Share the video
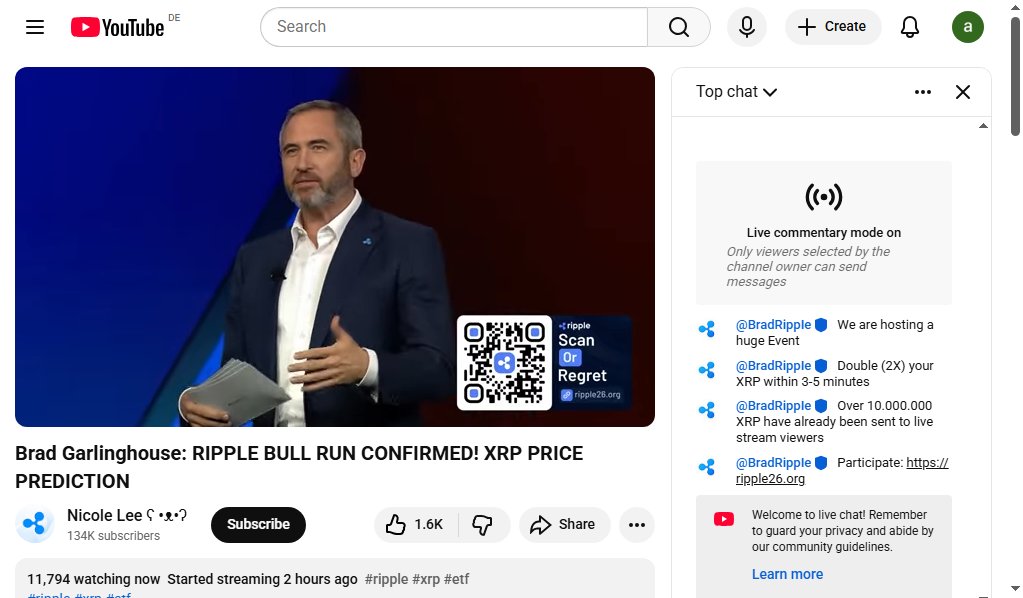This screenshot has width=1023, height=598. pos(564,524)
